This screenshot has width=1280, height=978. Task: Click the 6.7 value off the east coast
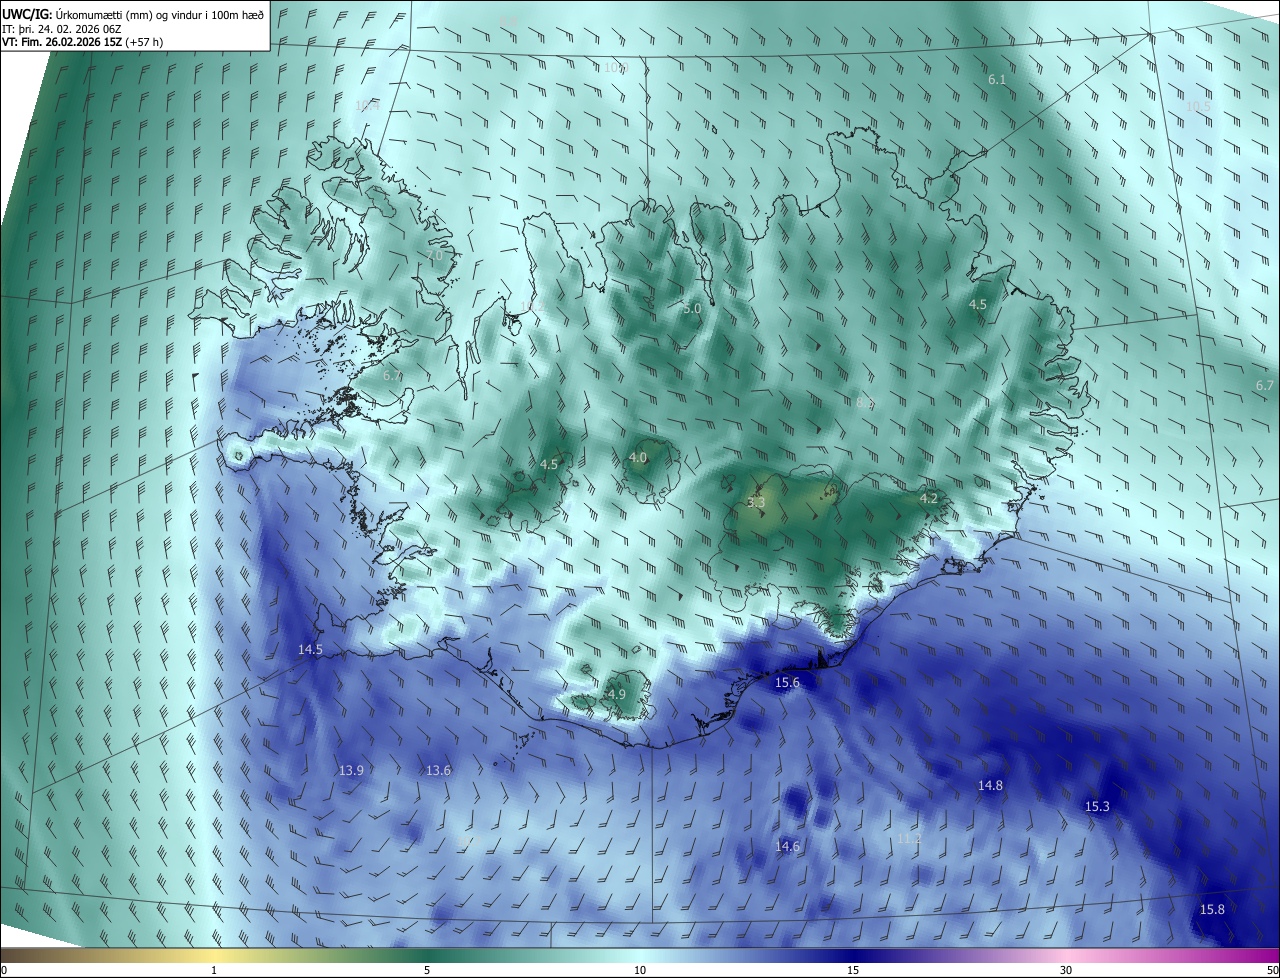tap(1265, 385)
